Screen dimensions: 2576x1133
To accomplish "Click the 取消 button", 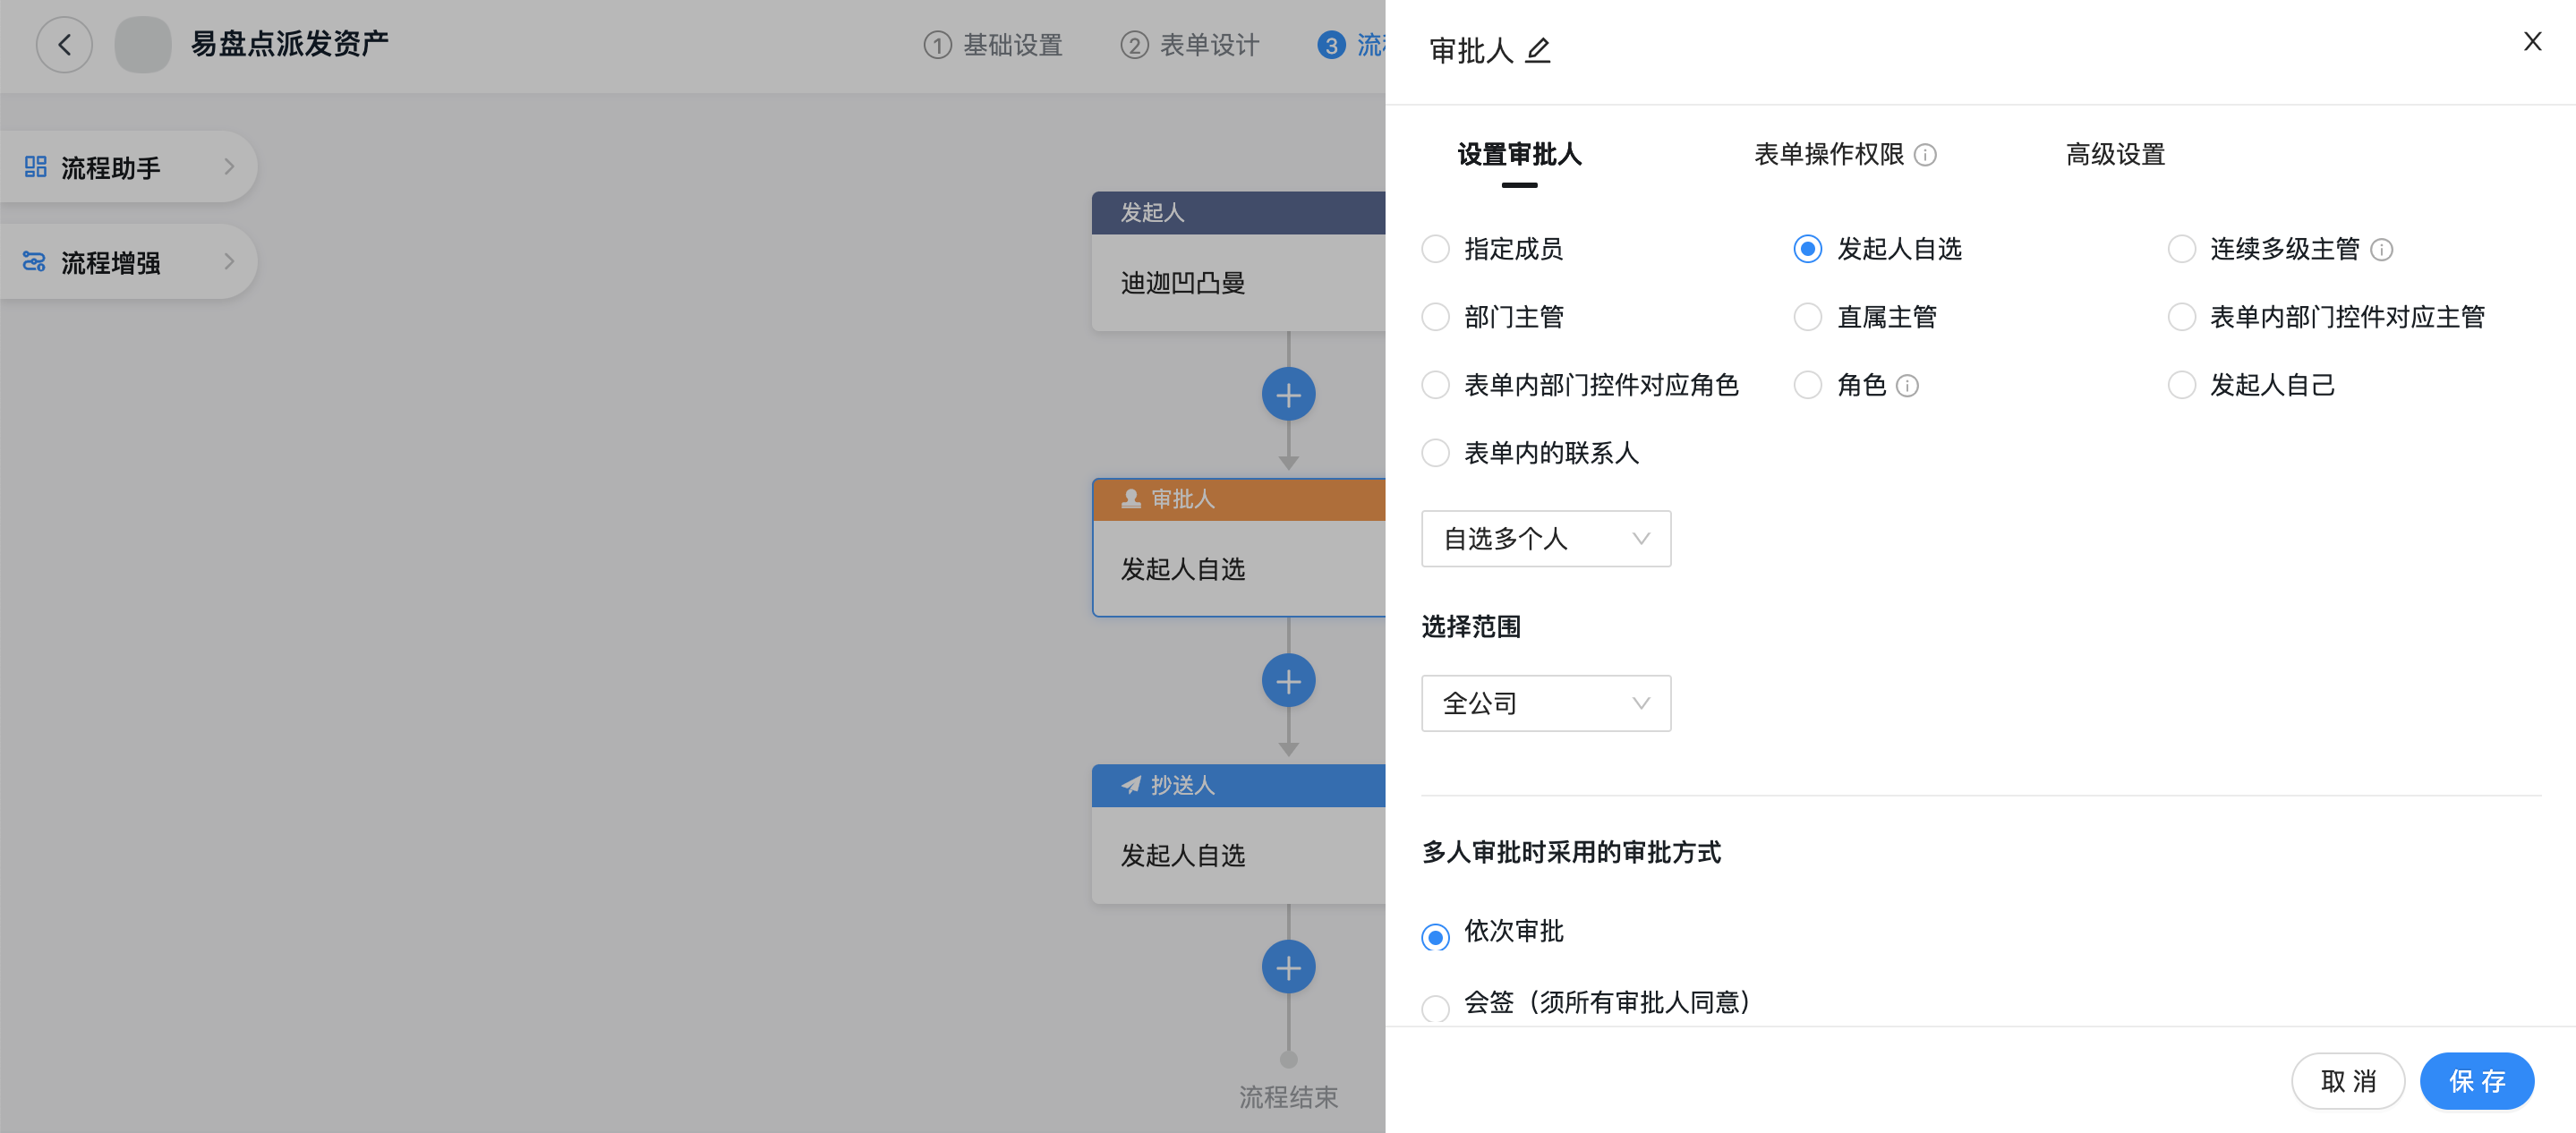I will click(x=2347, y=1081).
